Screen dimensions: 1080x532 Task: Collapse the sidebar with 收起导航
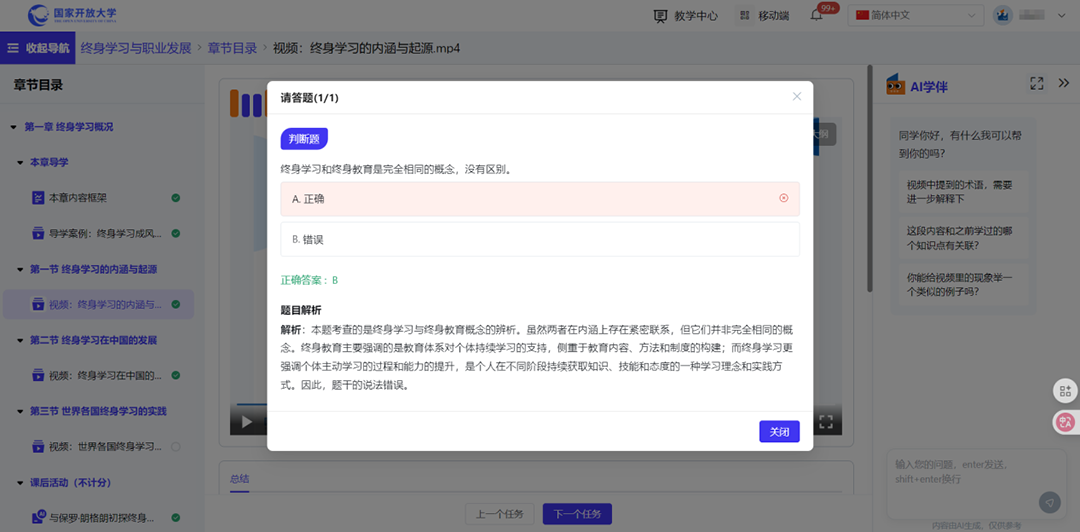pos(38,48)
